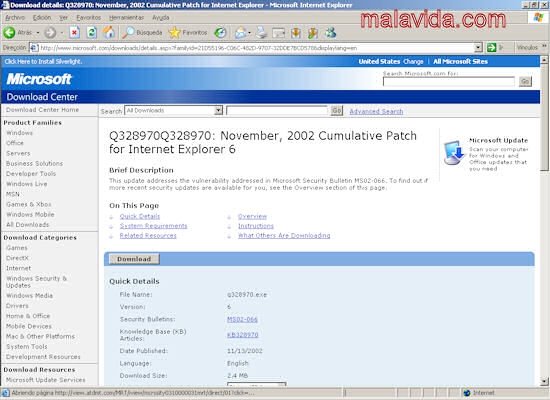Click the forward navigation arrow
Viewport: 550px width, 400px height.
tap(50, 33)
